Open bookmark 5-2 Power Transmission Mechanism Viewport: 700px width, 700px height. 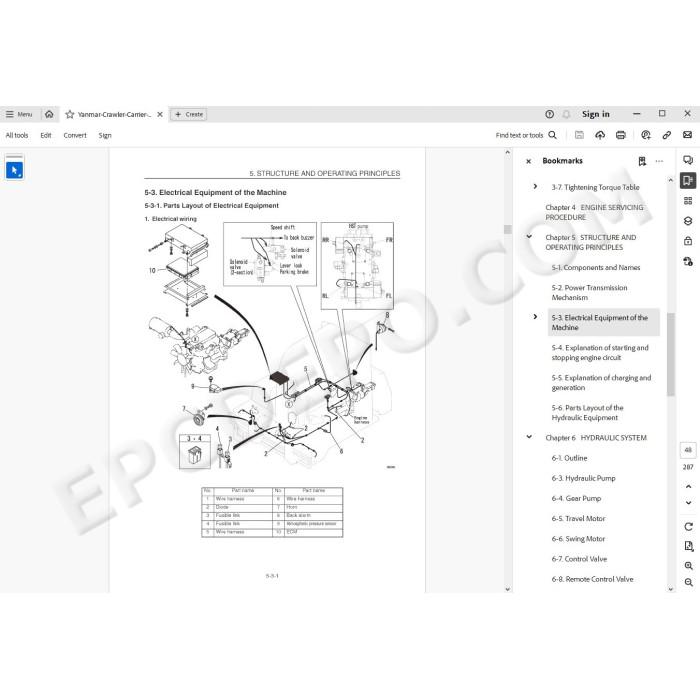[589, 292]
